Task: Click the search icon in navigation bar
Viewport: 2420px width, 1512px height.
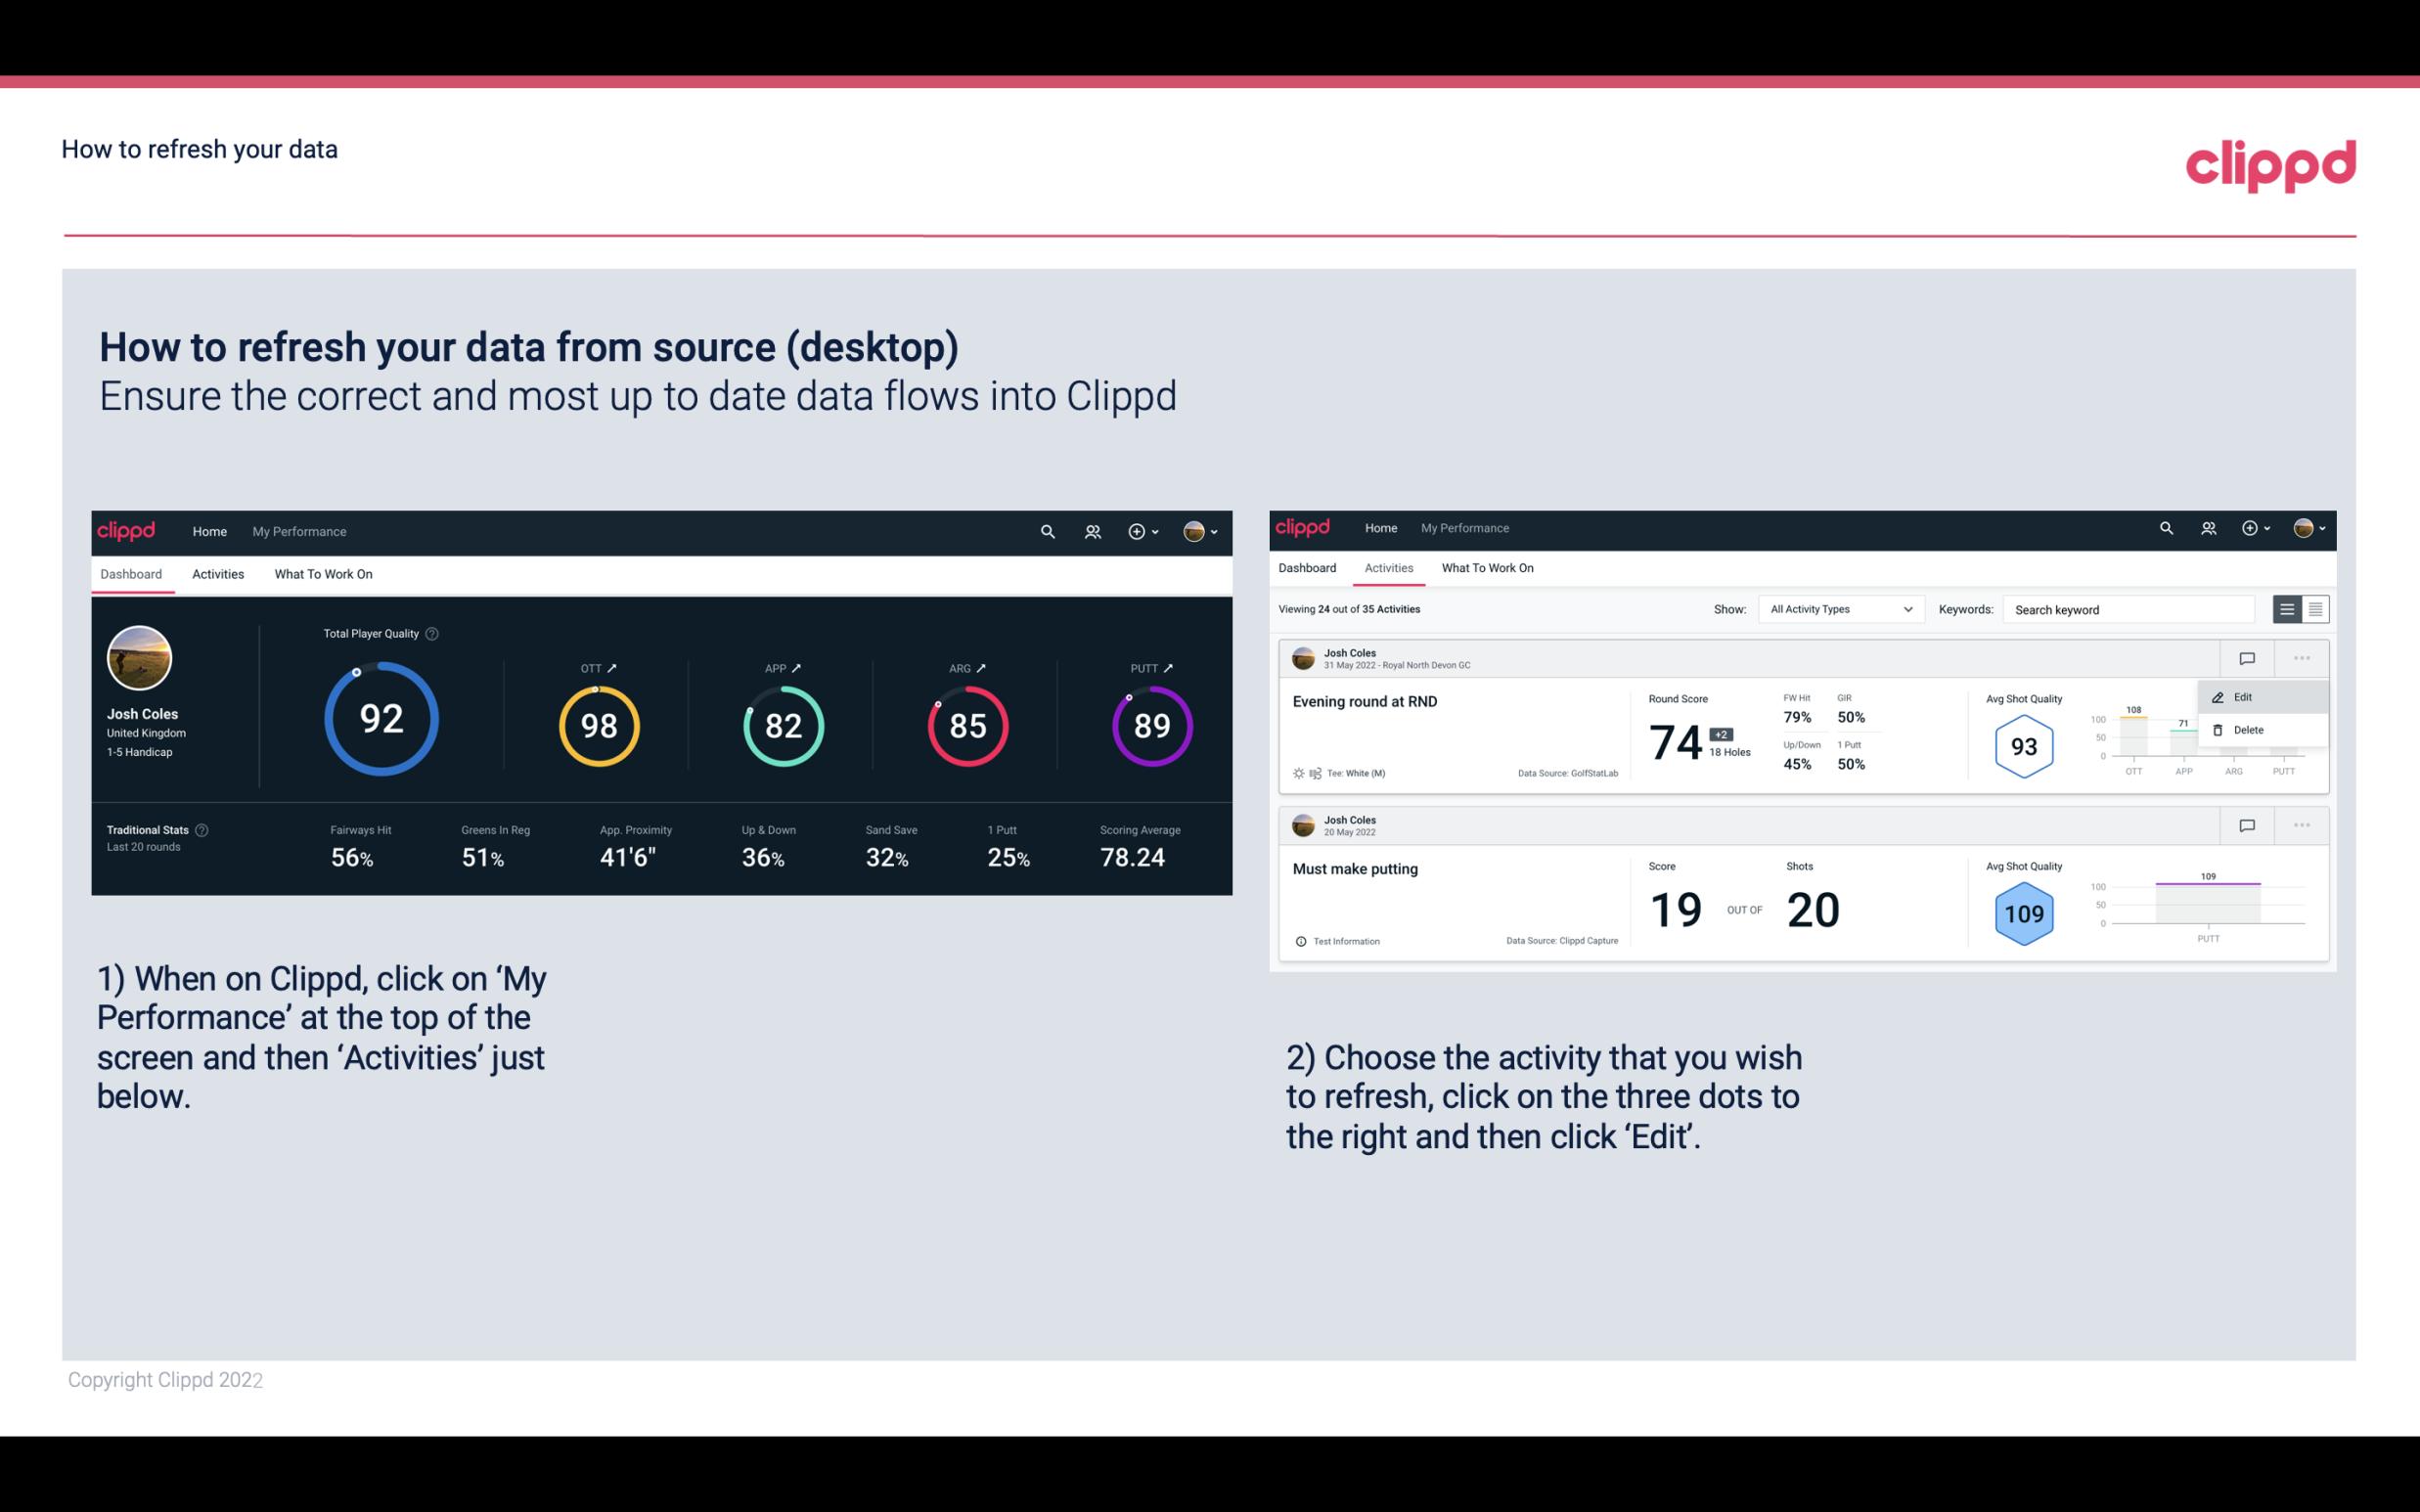Action: (1047, 531)
